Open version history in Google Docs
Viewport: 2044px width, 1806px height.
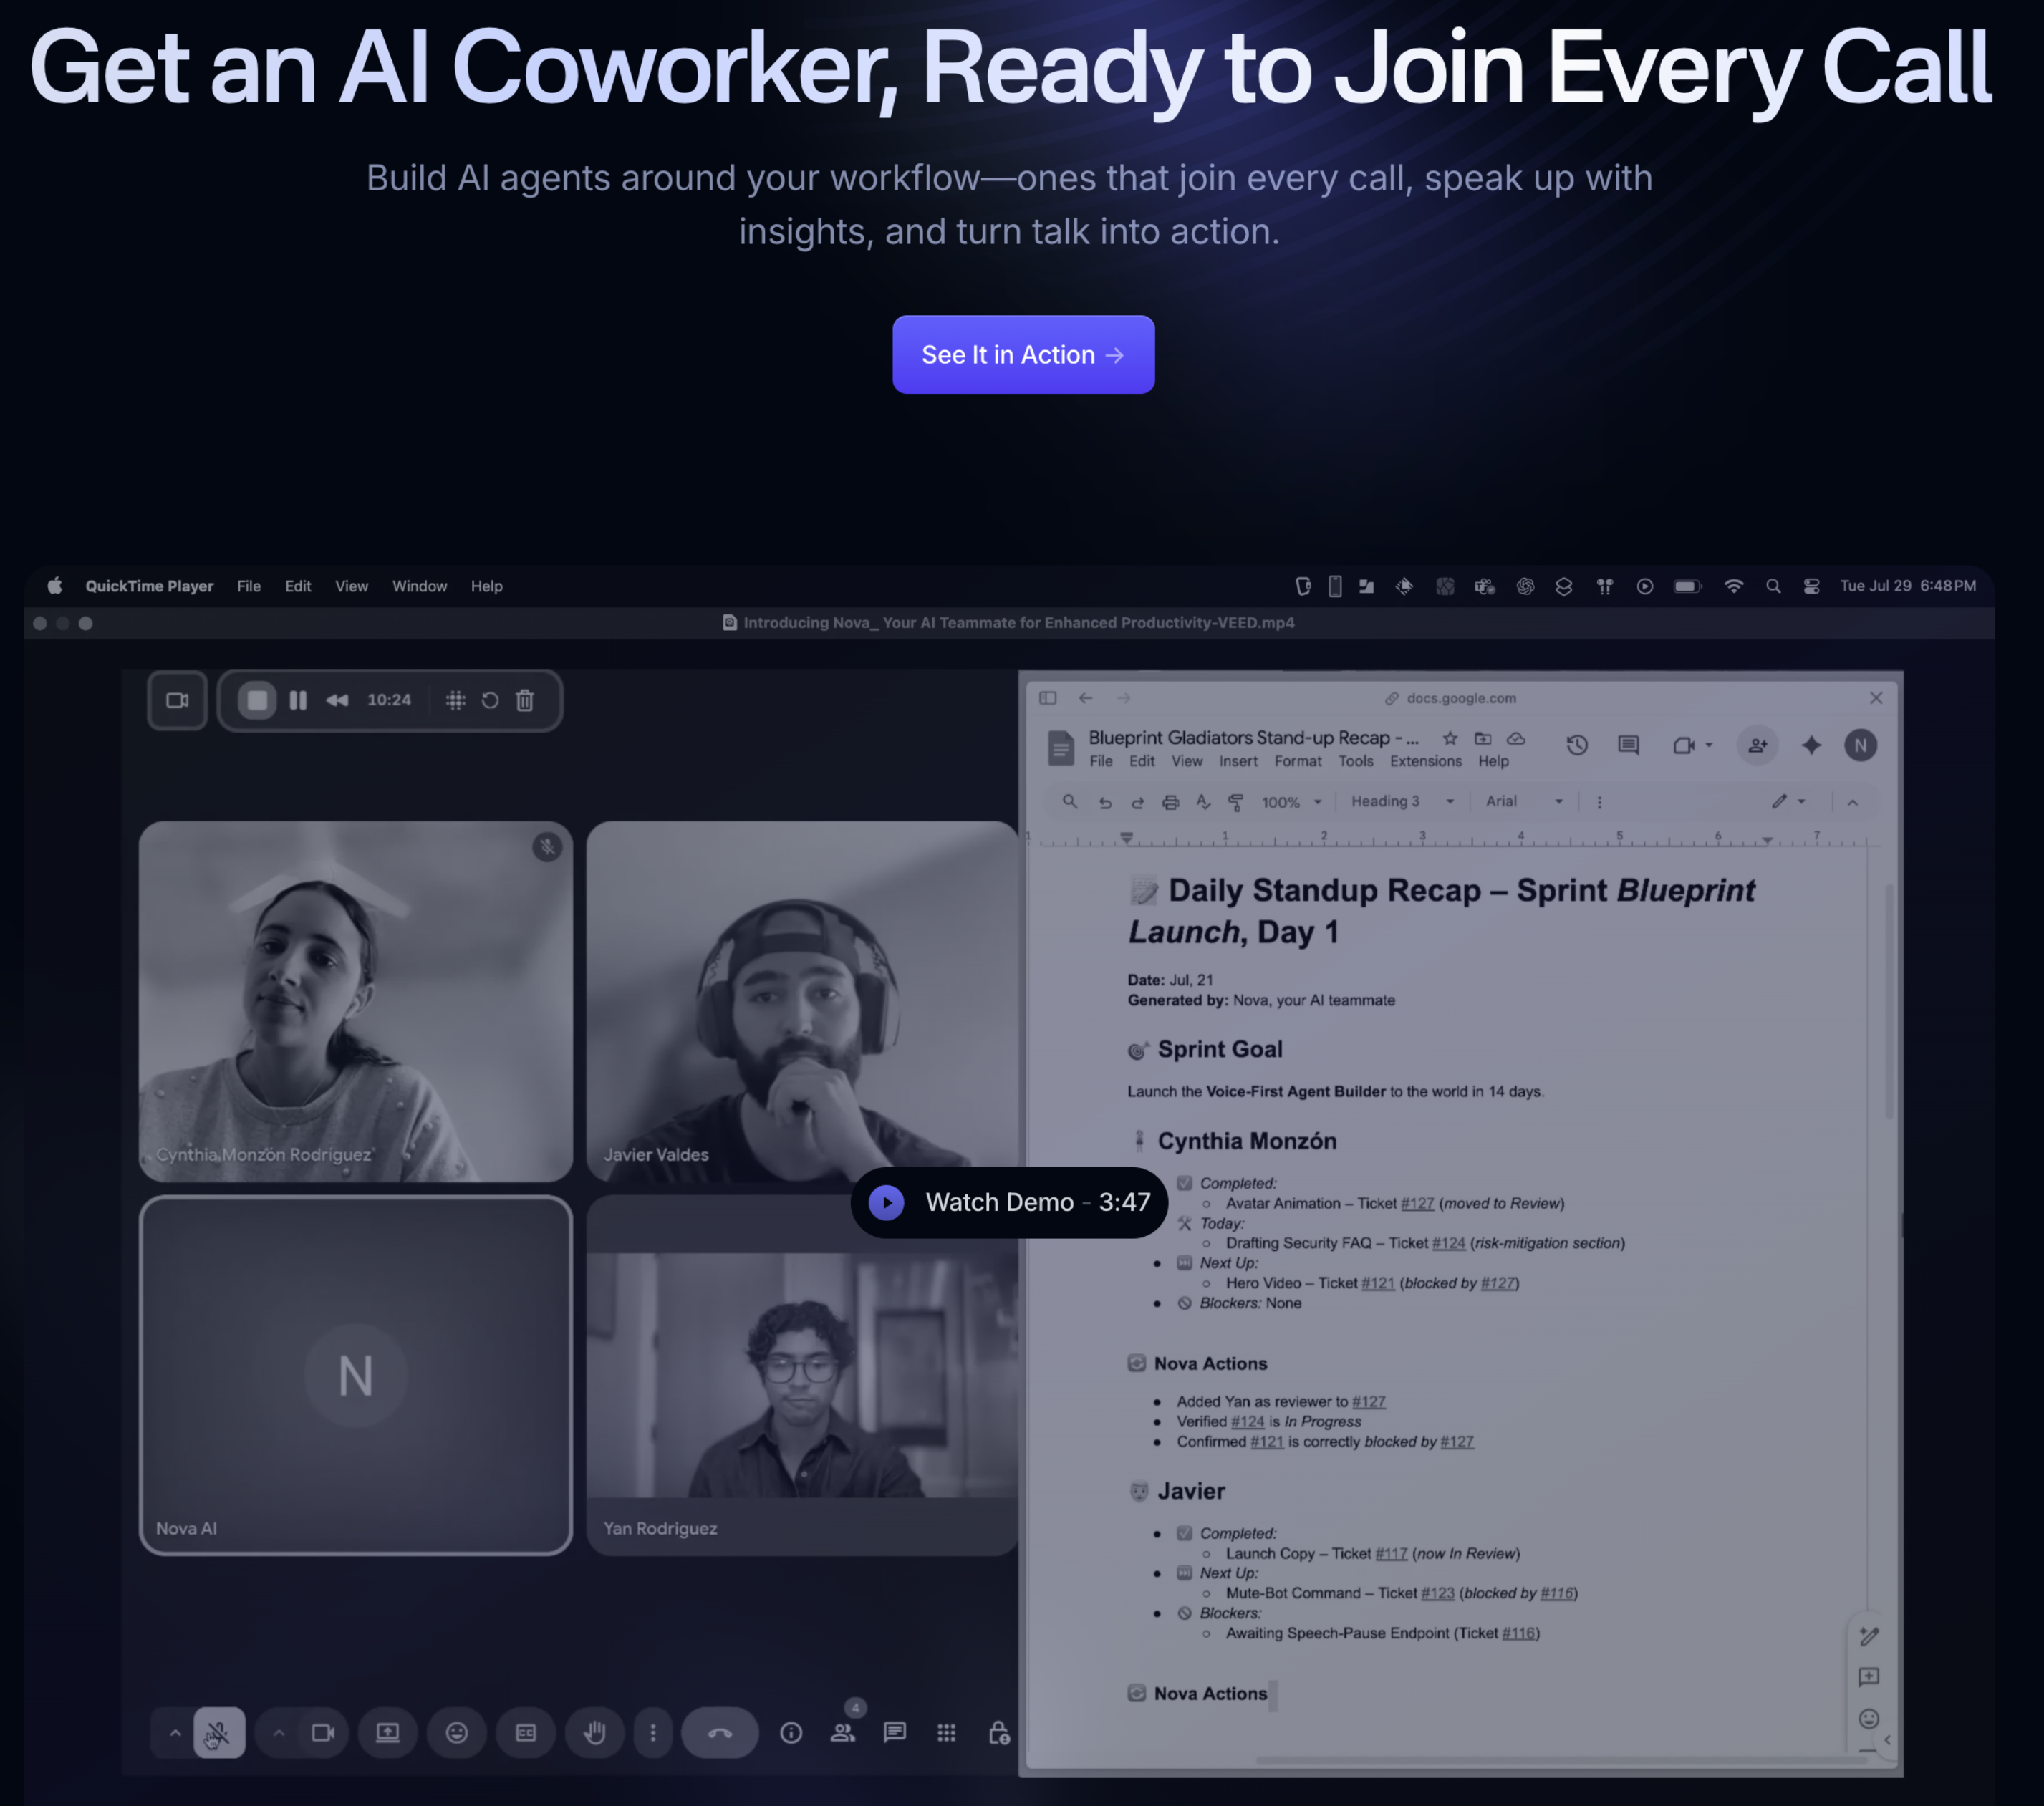point(1576,745)
